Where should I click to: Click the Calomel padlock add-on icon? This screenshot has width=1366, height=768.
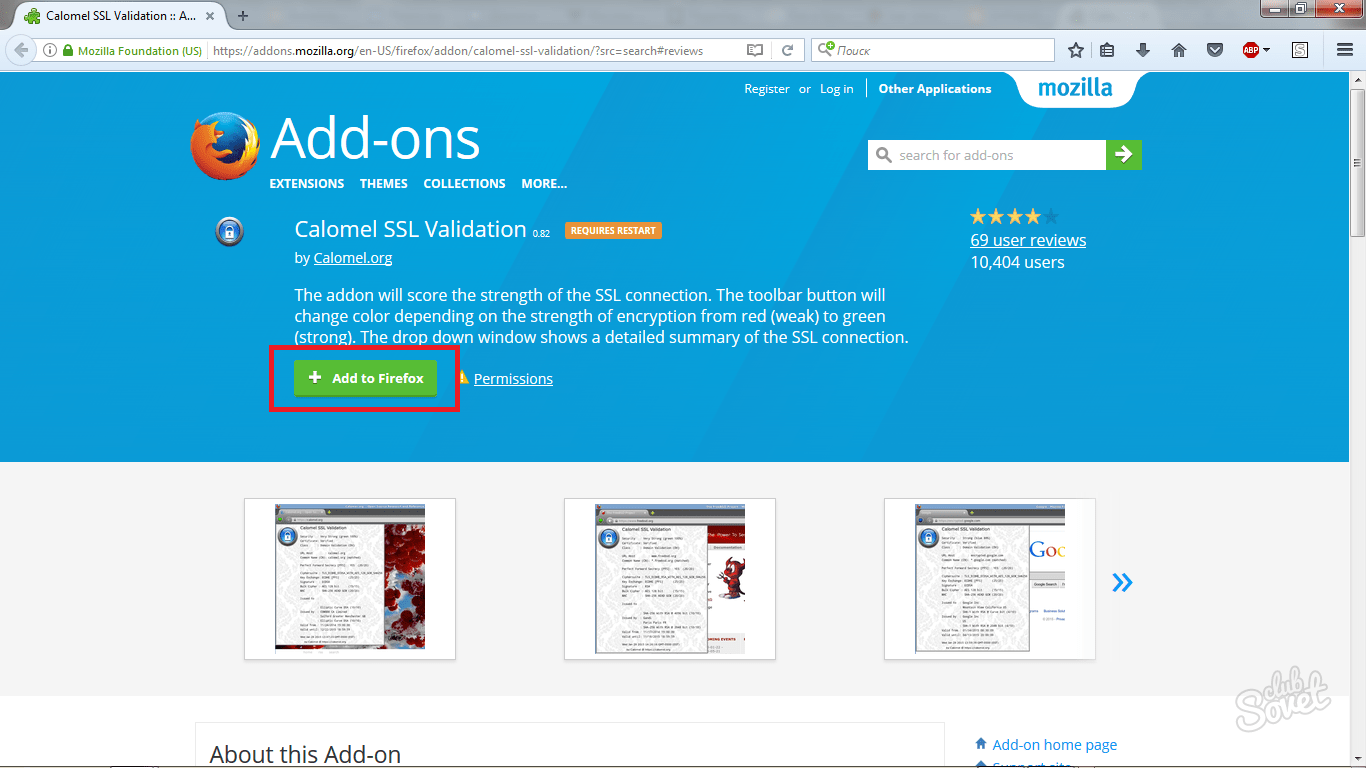[230, 232]
